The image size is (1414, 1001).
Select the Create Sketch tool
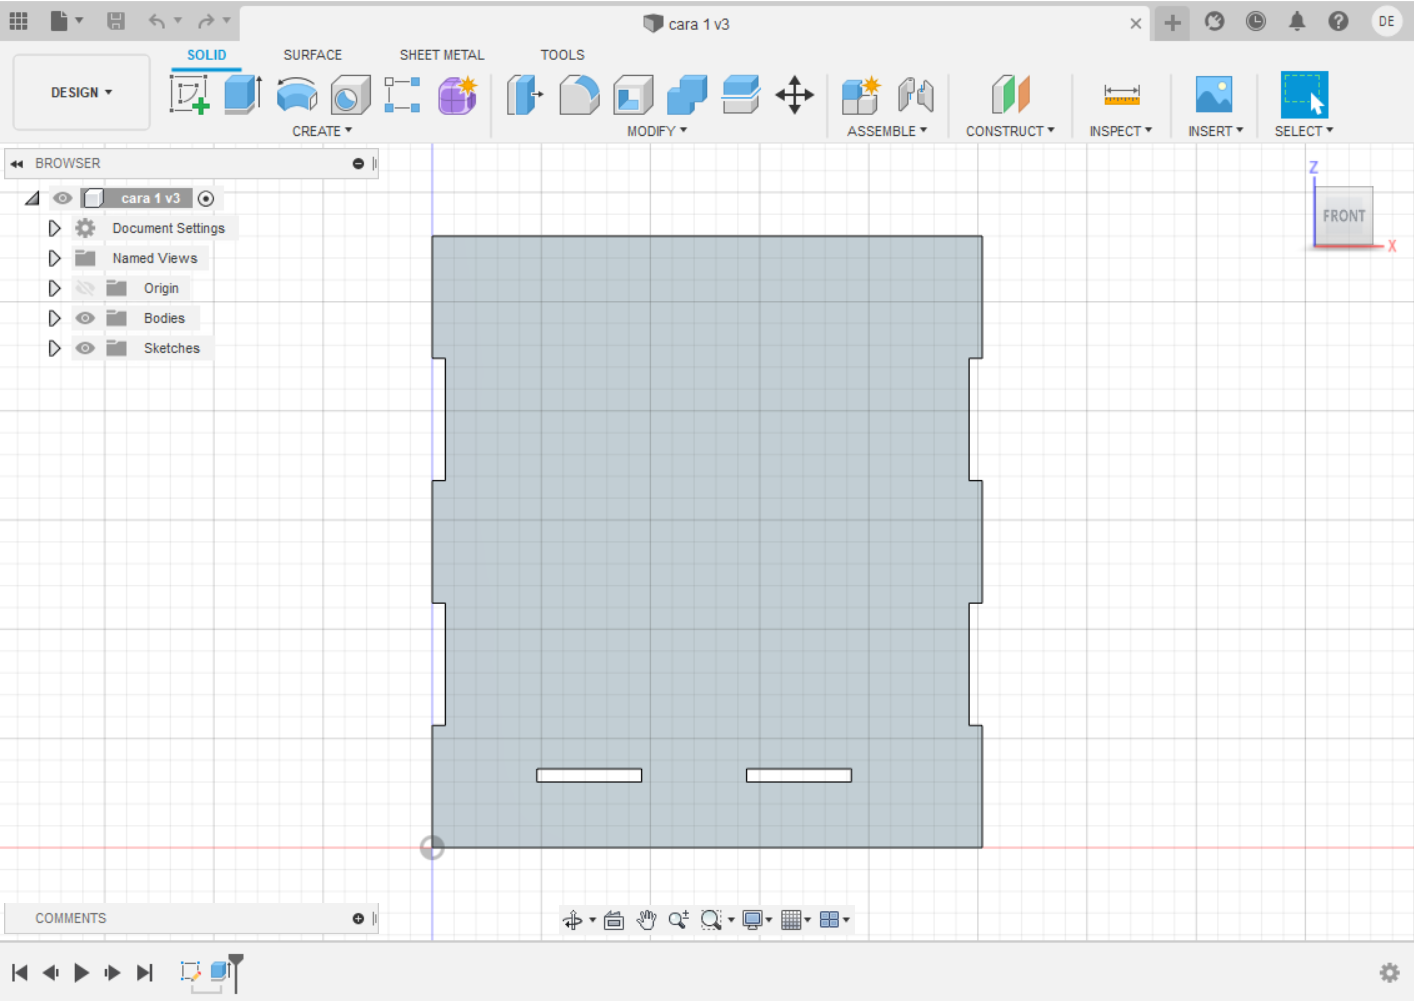(189, 95)
